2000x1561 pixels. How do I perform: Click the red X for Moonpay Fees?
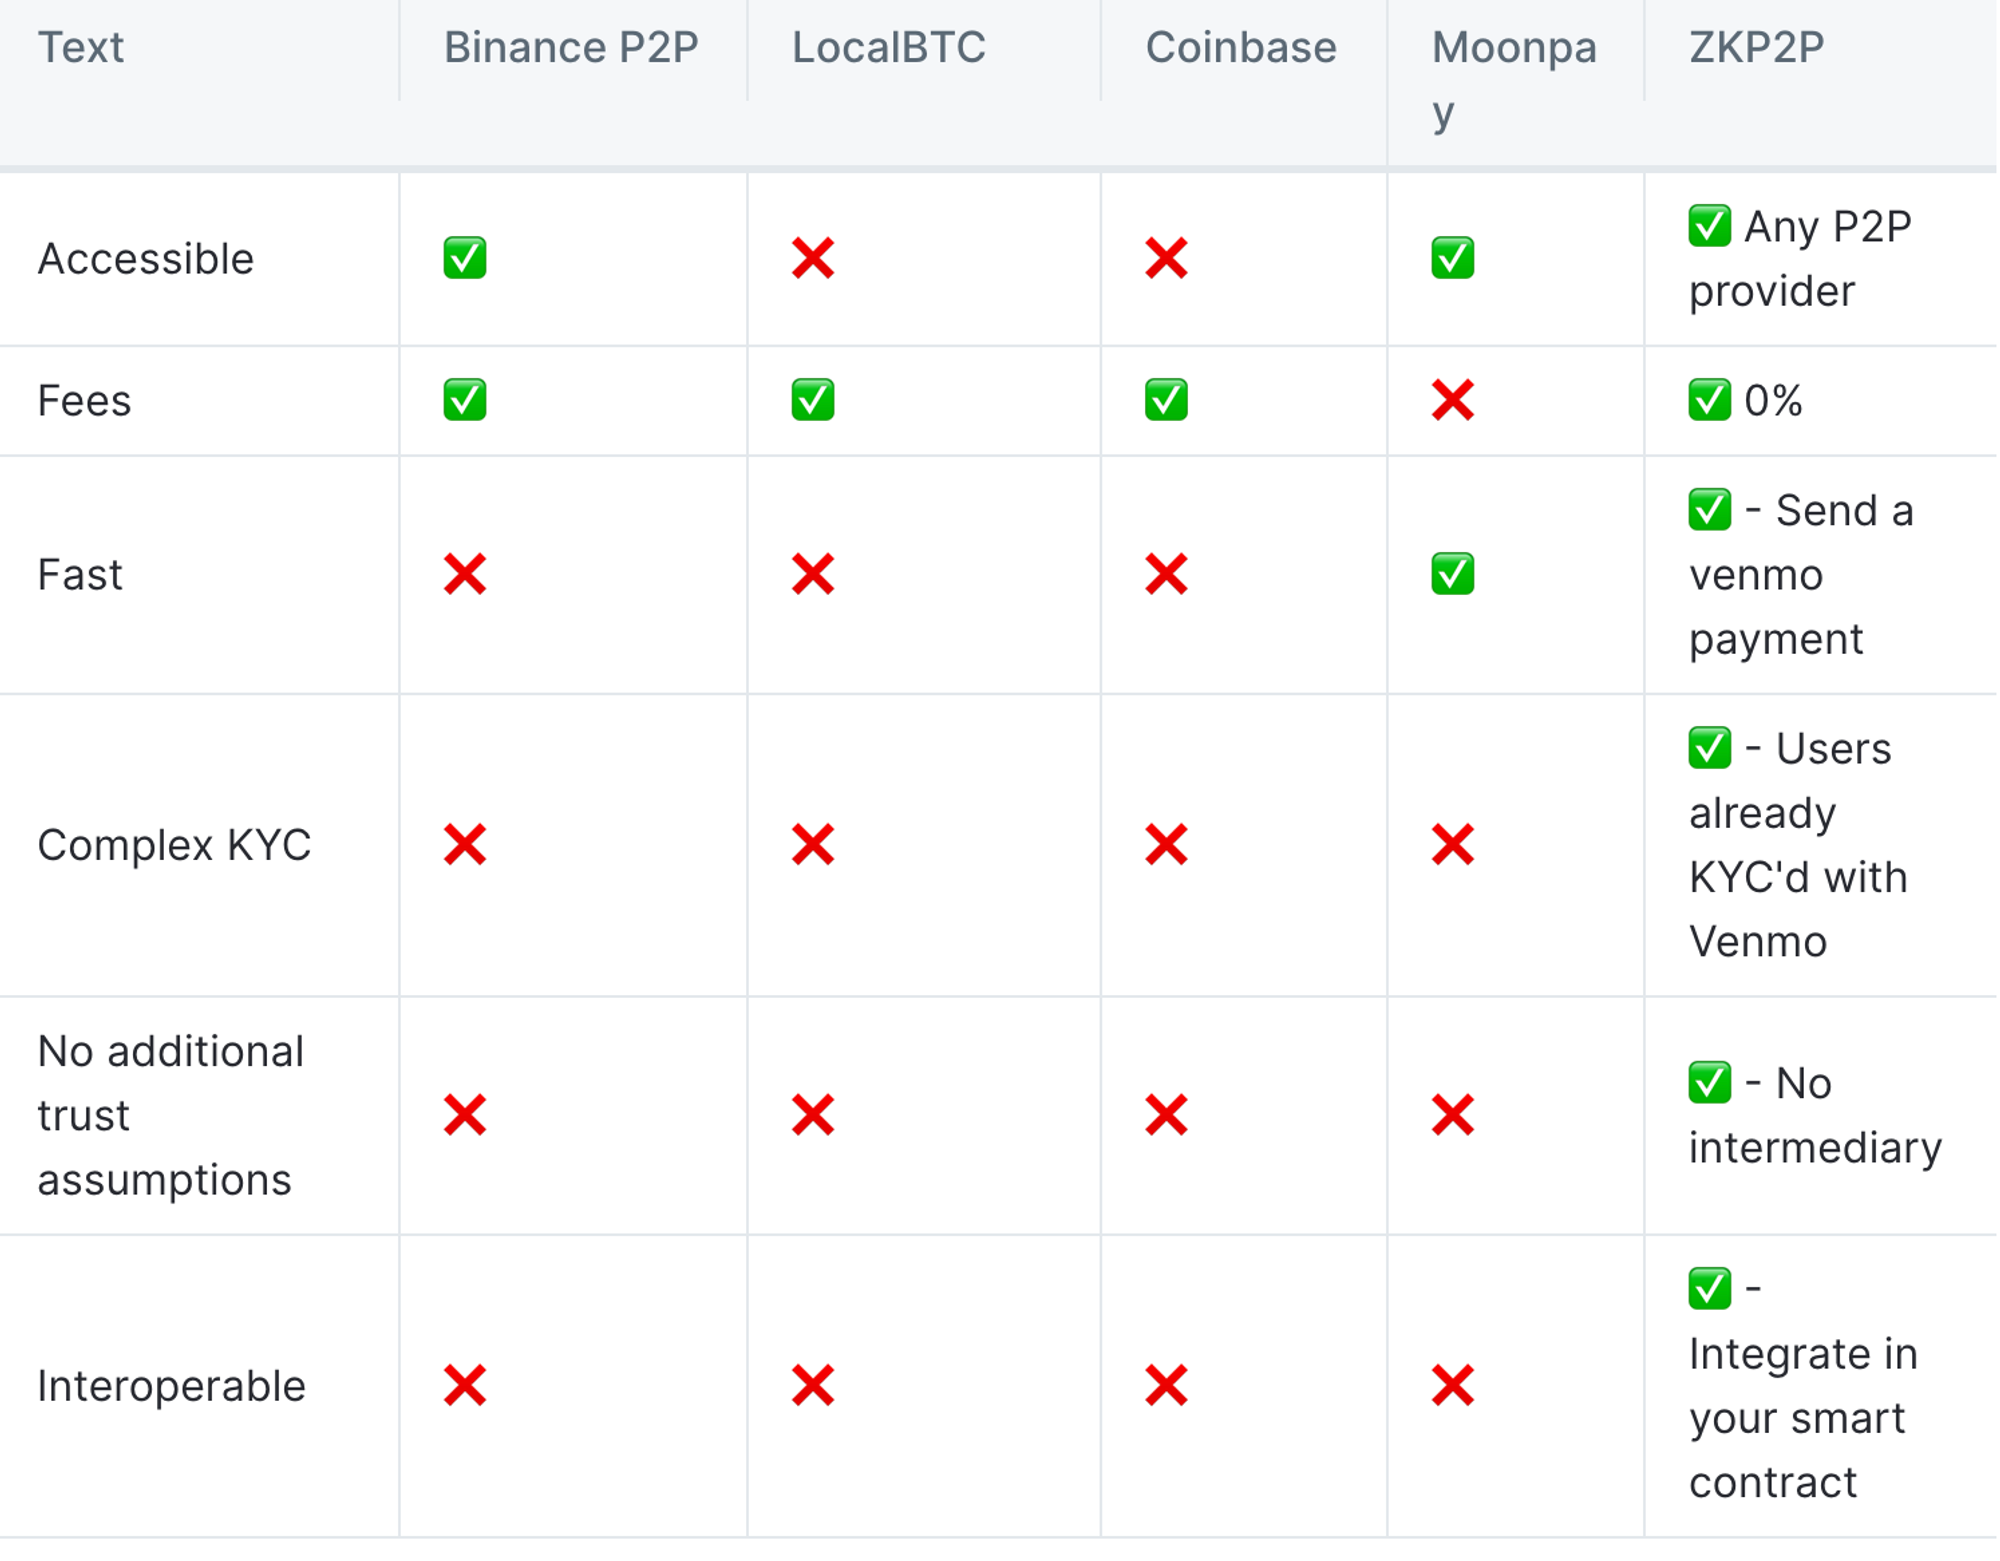(x=1452, y=401)
